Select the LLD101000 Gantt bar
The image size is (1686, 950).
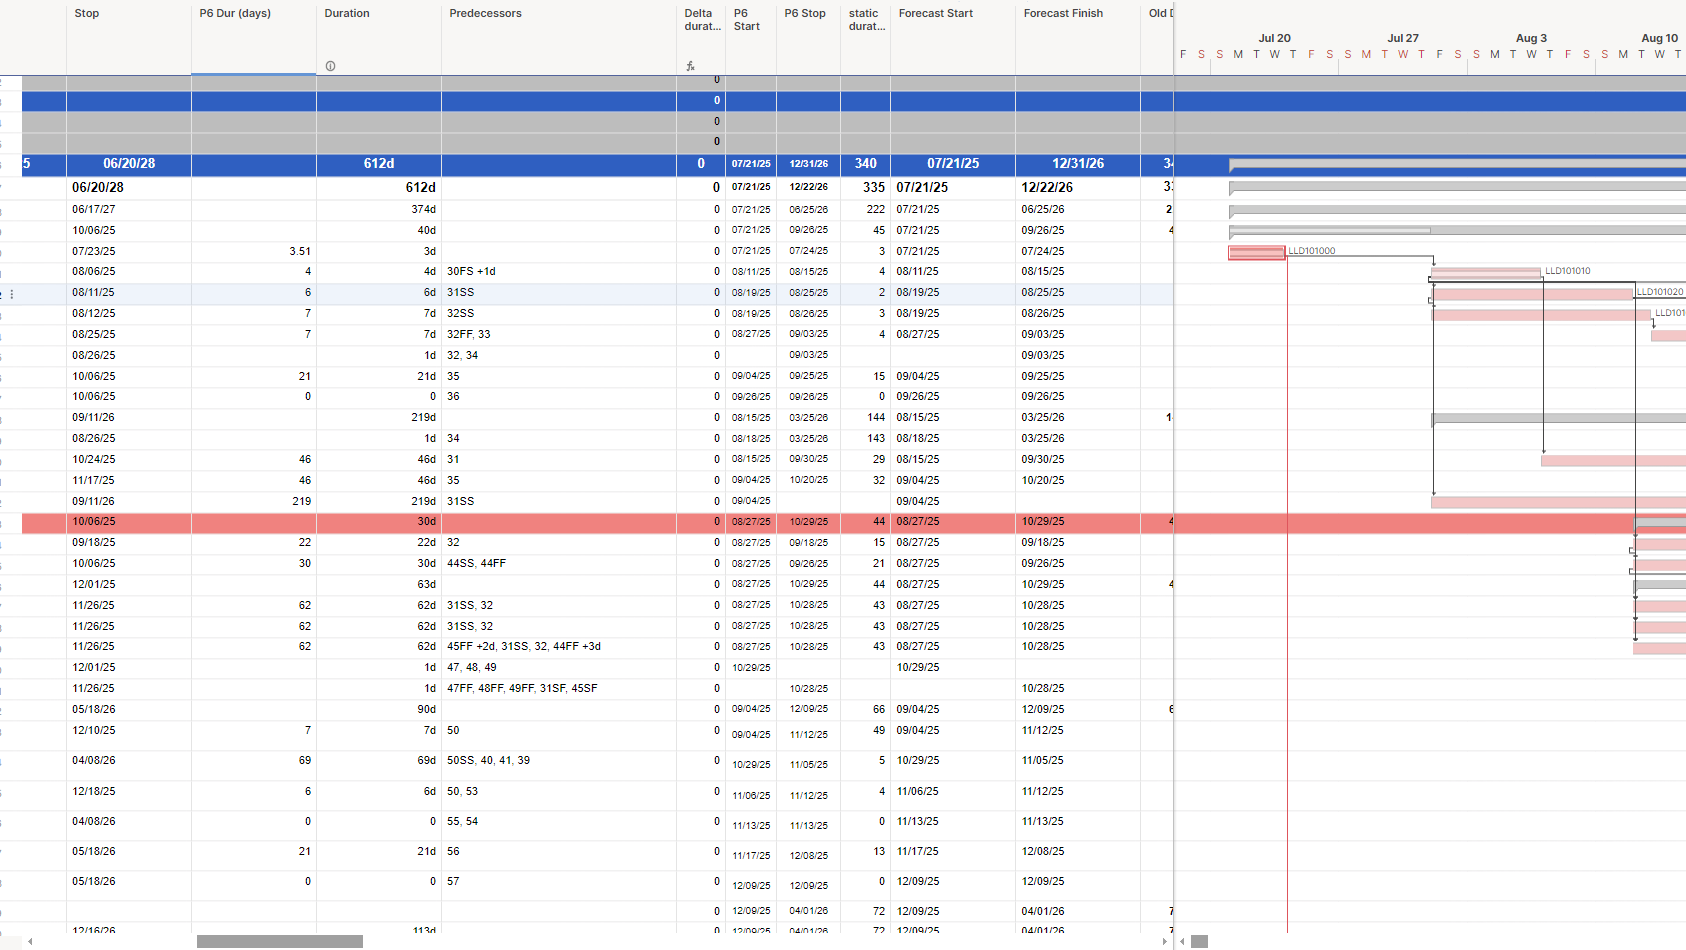pyautogui.click(x=1257, y=252)
